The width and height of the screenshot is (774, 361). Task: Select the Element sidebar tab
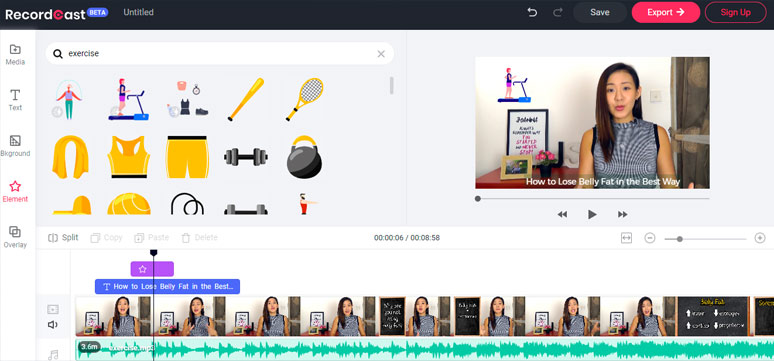(15, 192)
